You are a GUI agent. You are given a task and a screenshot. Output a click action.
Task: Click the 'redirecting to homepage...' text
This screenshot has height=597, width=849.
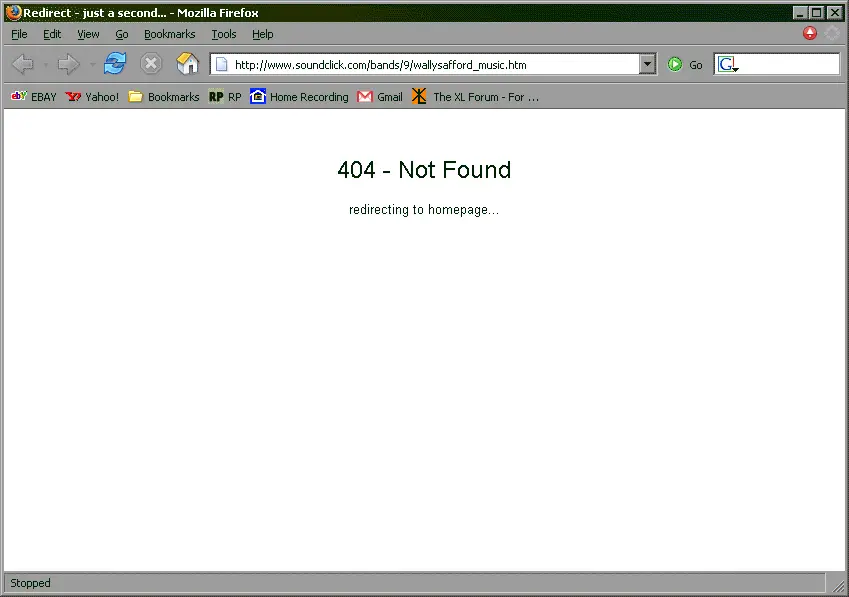tap(424, 209)
